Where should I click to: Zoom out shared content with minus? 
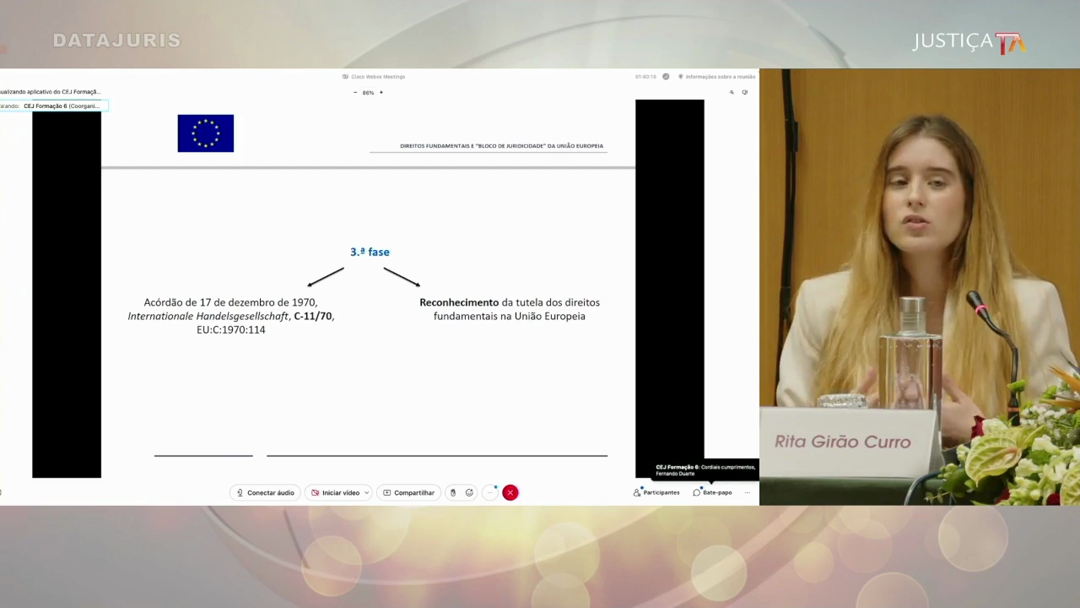click(355, 93)
